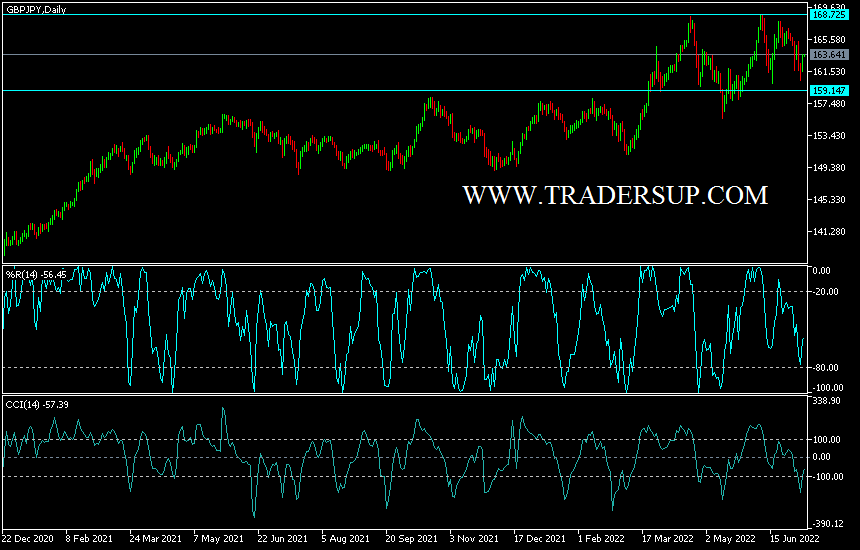Image resolution: width=860 pixels, height=550 pixels.
Task: Select the 15 Jun 2022 date label
Action: tap(794, 538)
